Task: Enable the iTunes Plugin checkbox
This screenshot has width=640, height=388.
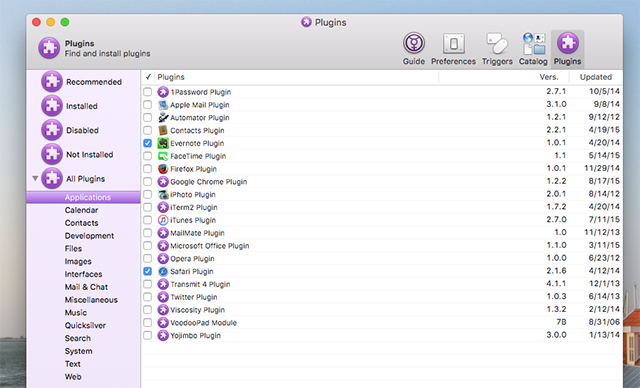Action: (147, 220)
